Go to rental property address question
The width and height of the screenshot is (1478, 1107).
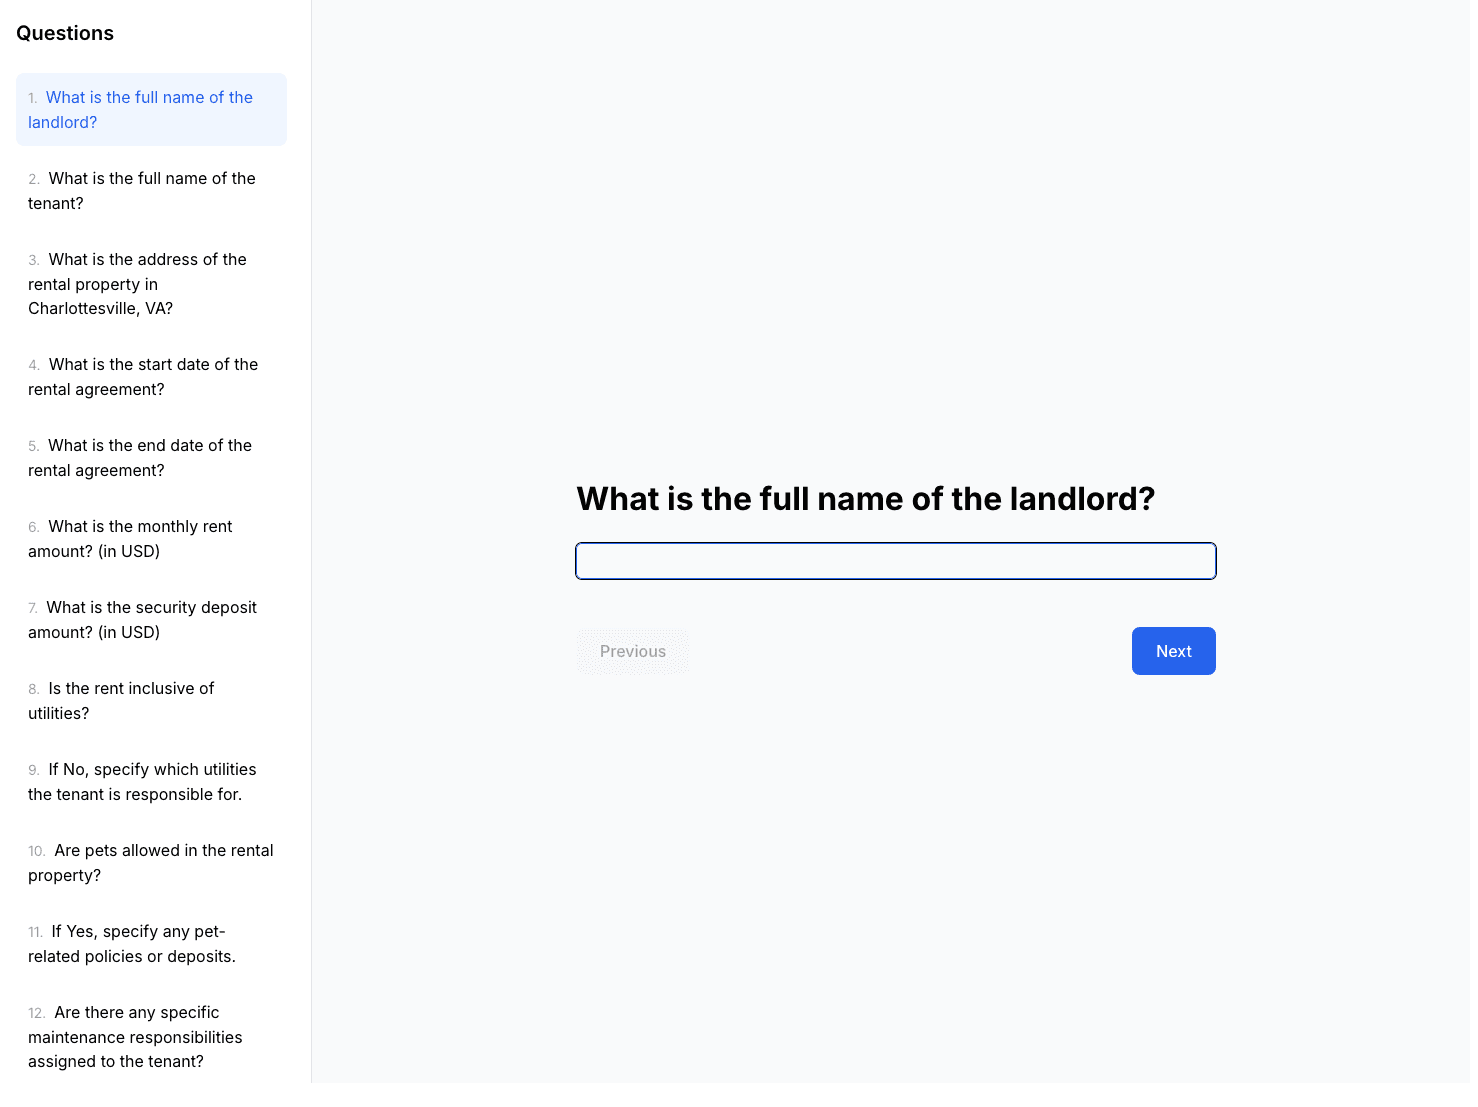tap(151, 284)
